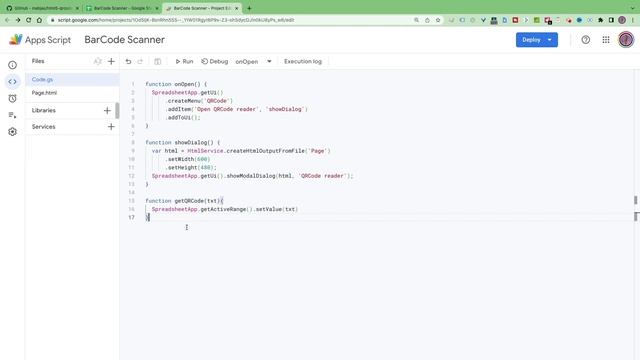Viewport: 640px width, 360px height.
Task: Click the share icon in address bar
Action: [x=427, y=20]
